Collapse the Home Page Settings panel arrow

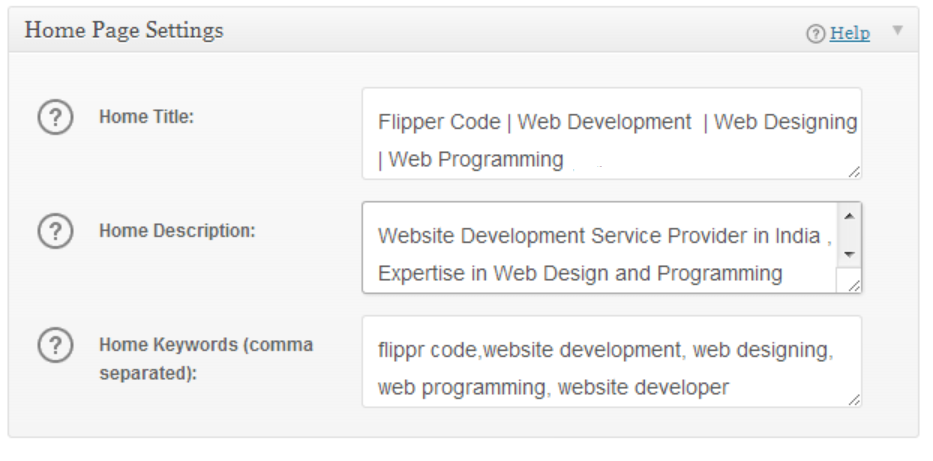(x=898, y=30)
